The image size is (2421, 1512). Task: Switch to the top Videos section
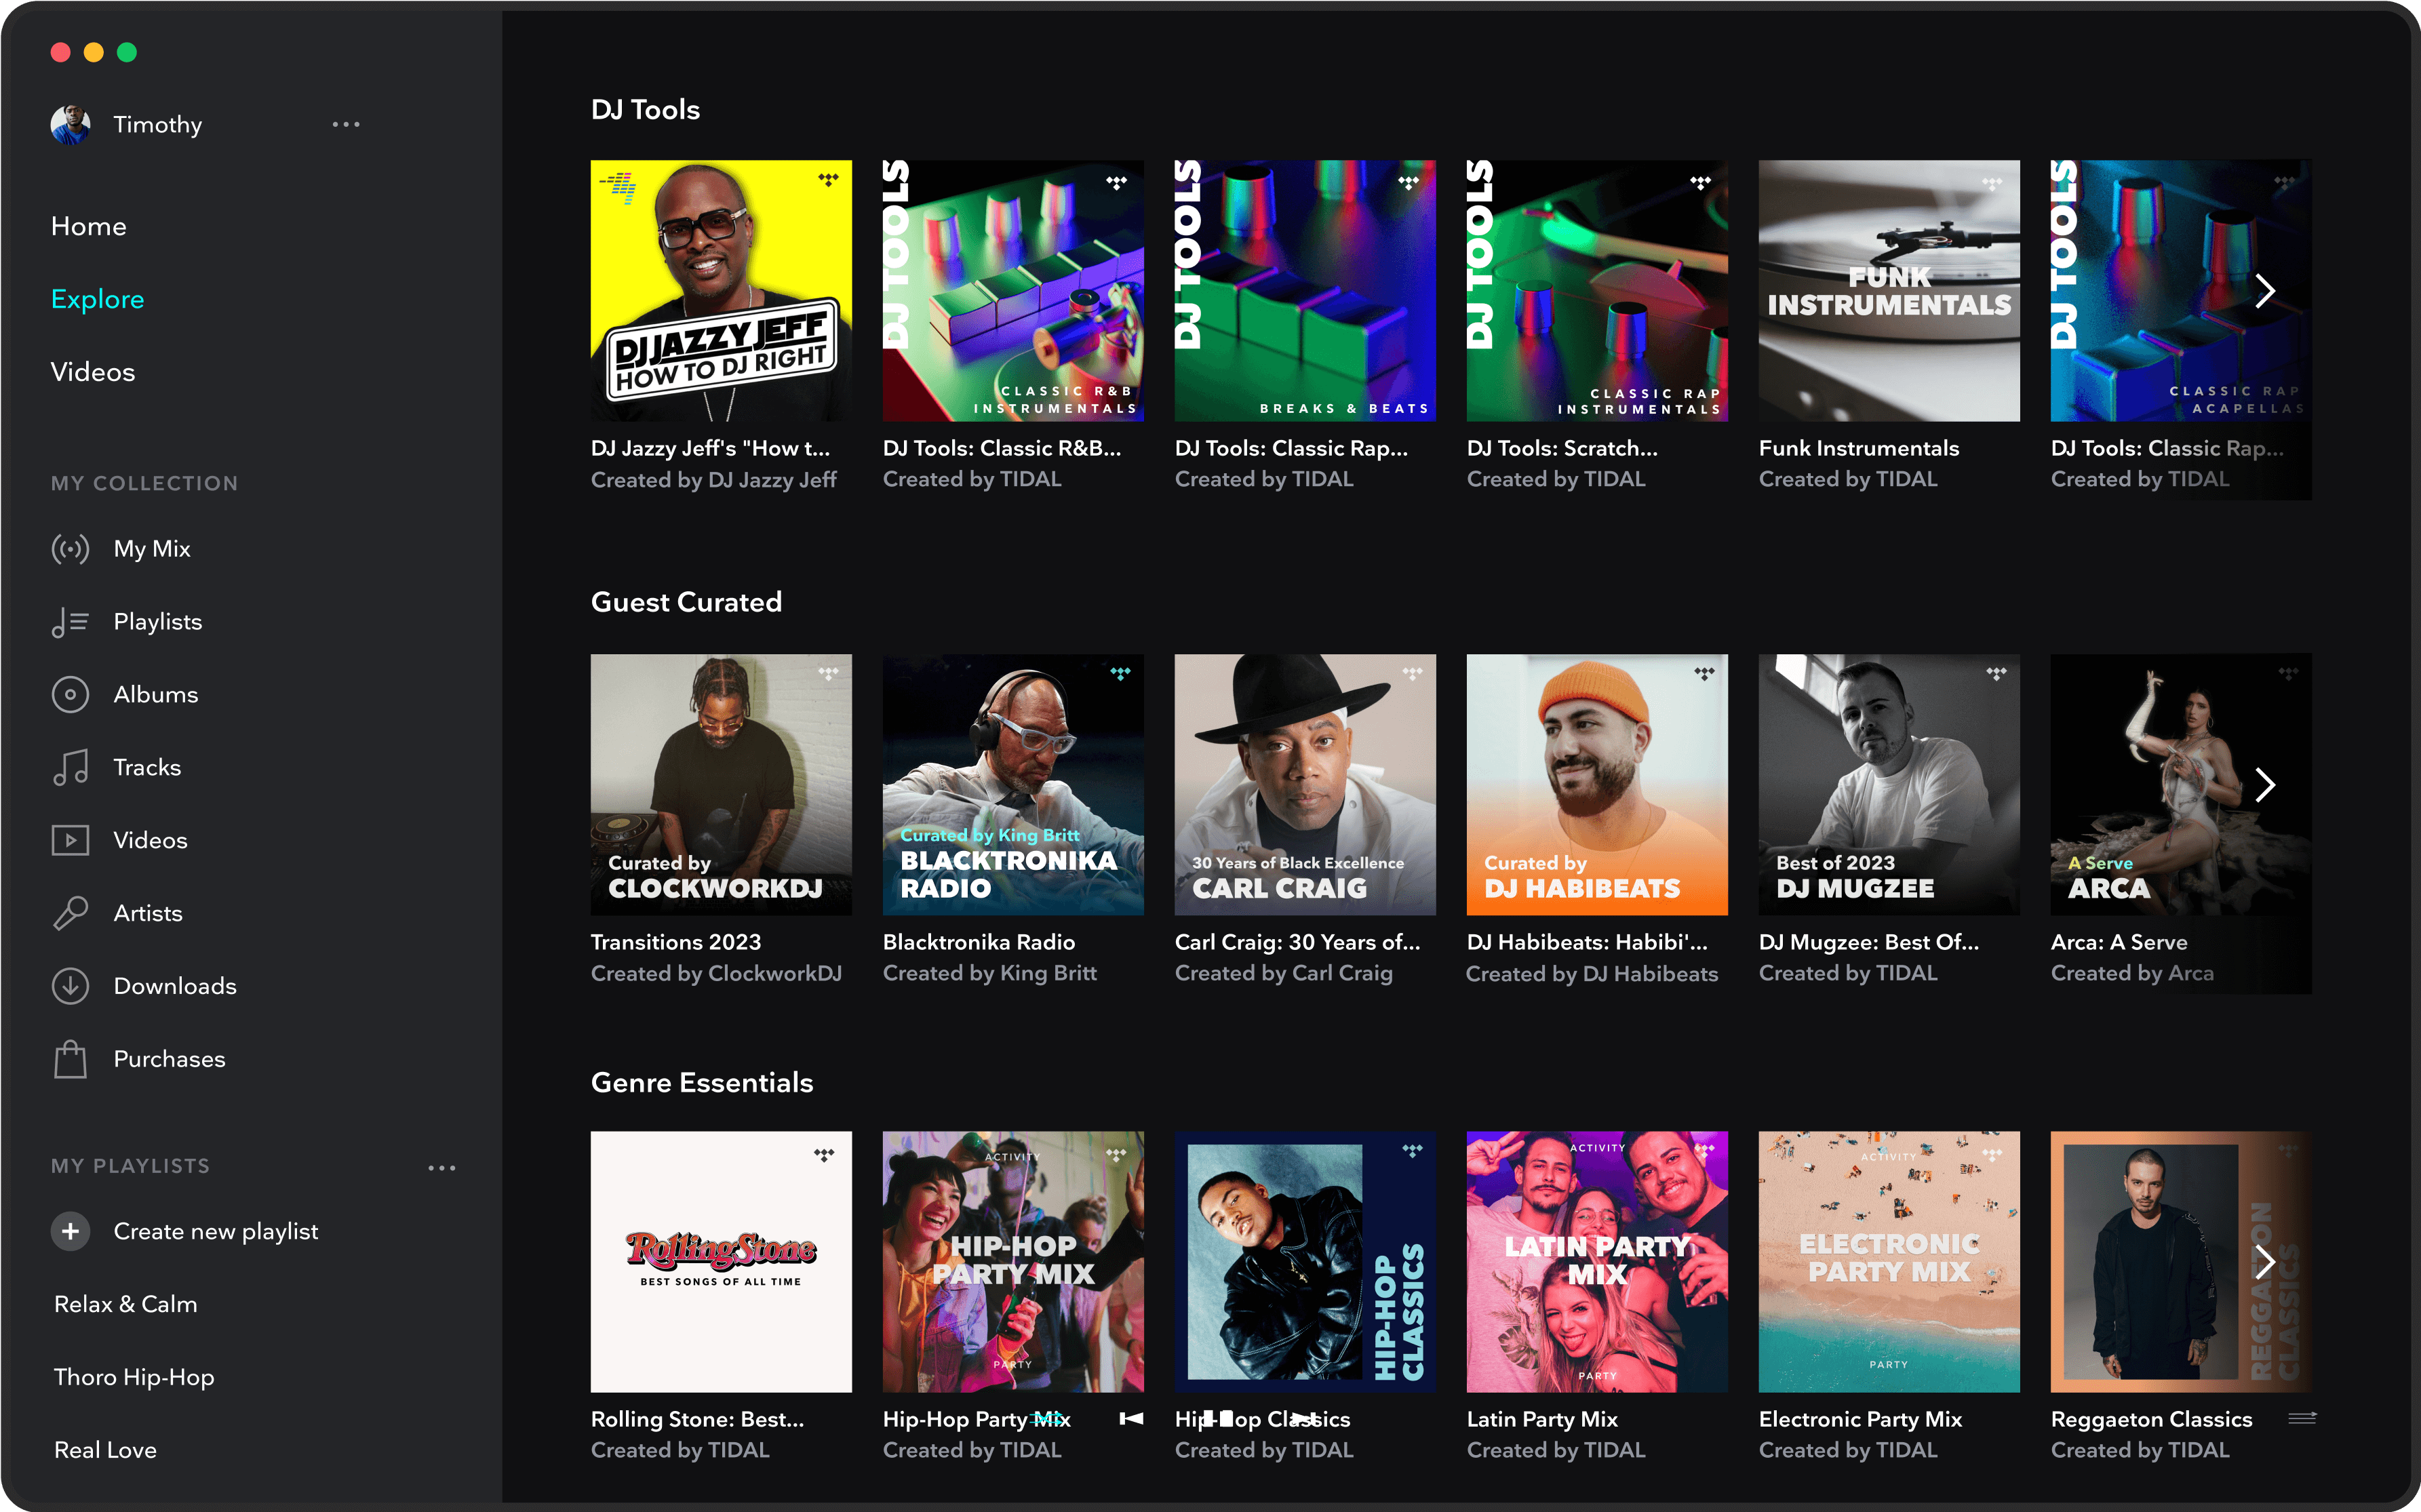tap(92, 372)
